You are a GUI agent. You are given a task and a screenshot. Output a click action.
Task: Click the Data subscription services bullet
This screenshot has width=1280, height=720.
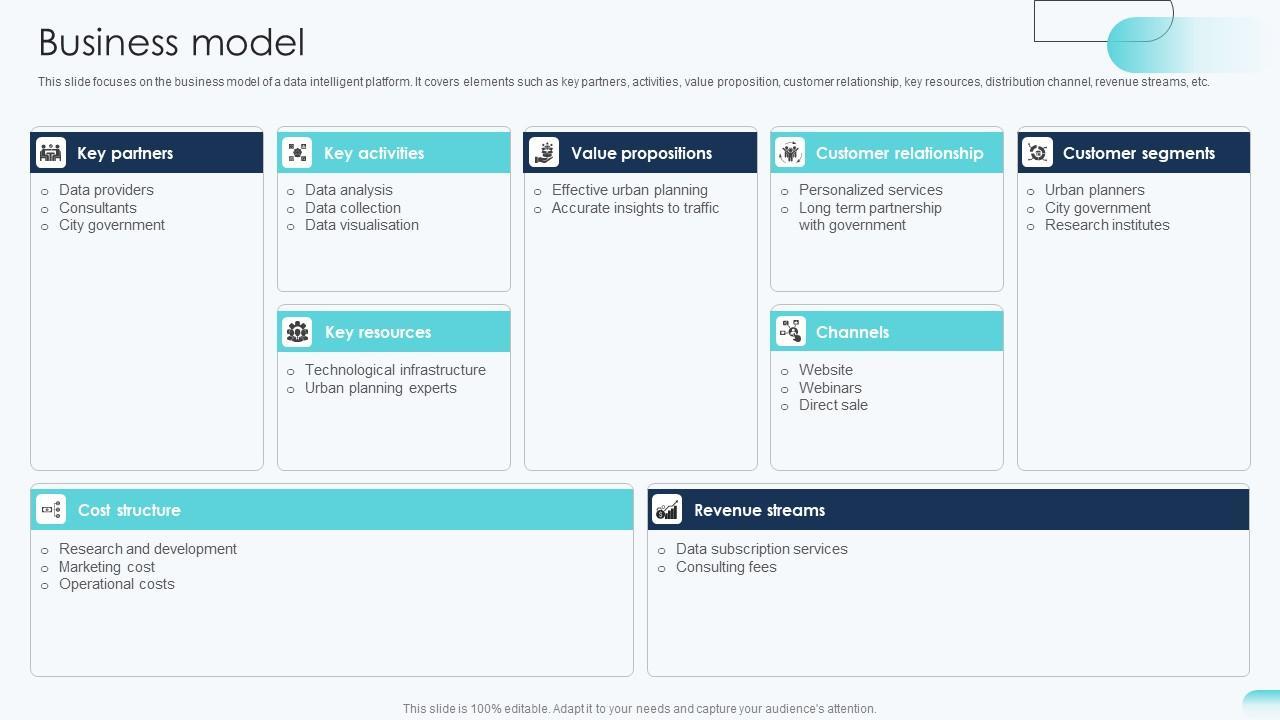[761, 549]
